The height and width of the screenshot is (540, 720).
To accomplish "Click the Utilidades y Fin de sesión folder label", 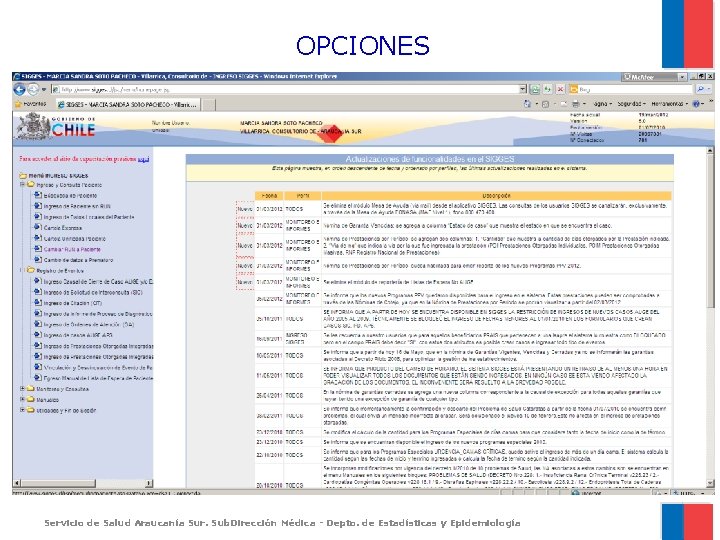I will pyautogui.click(x=66, y=411).
